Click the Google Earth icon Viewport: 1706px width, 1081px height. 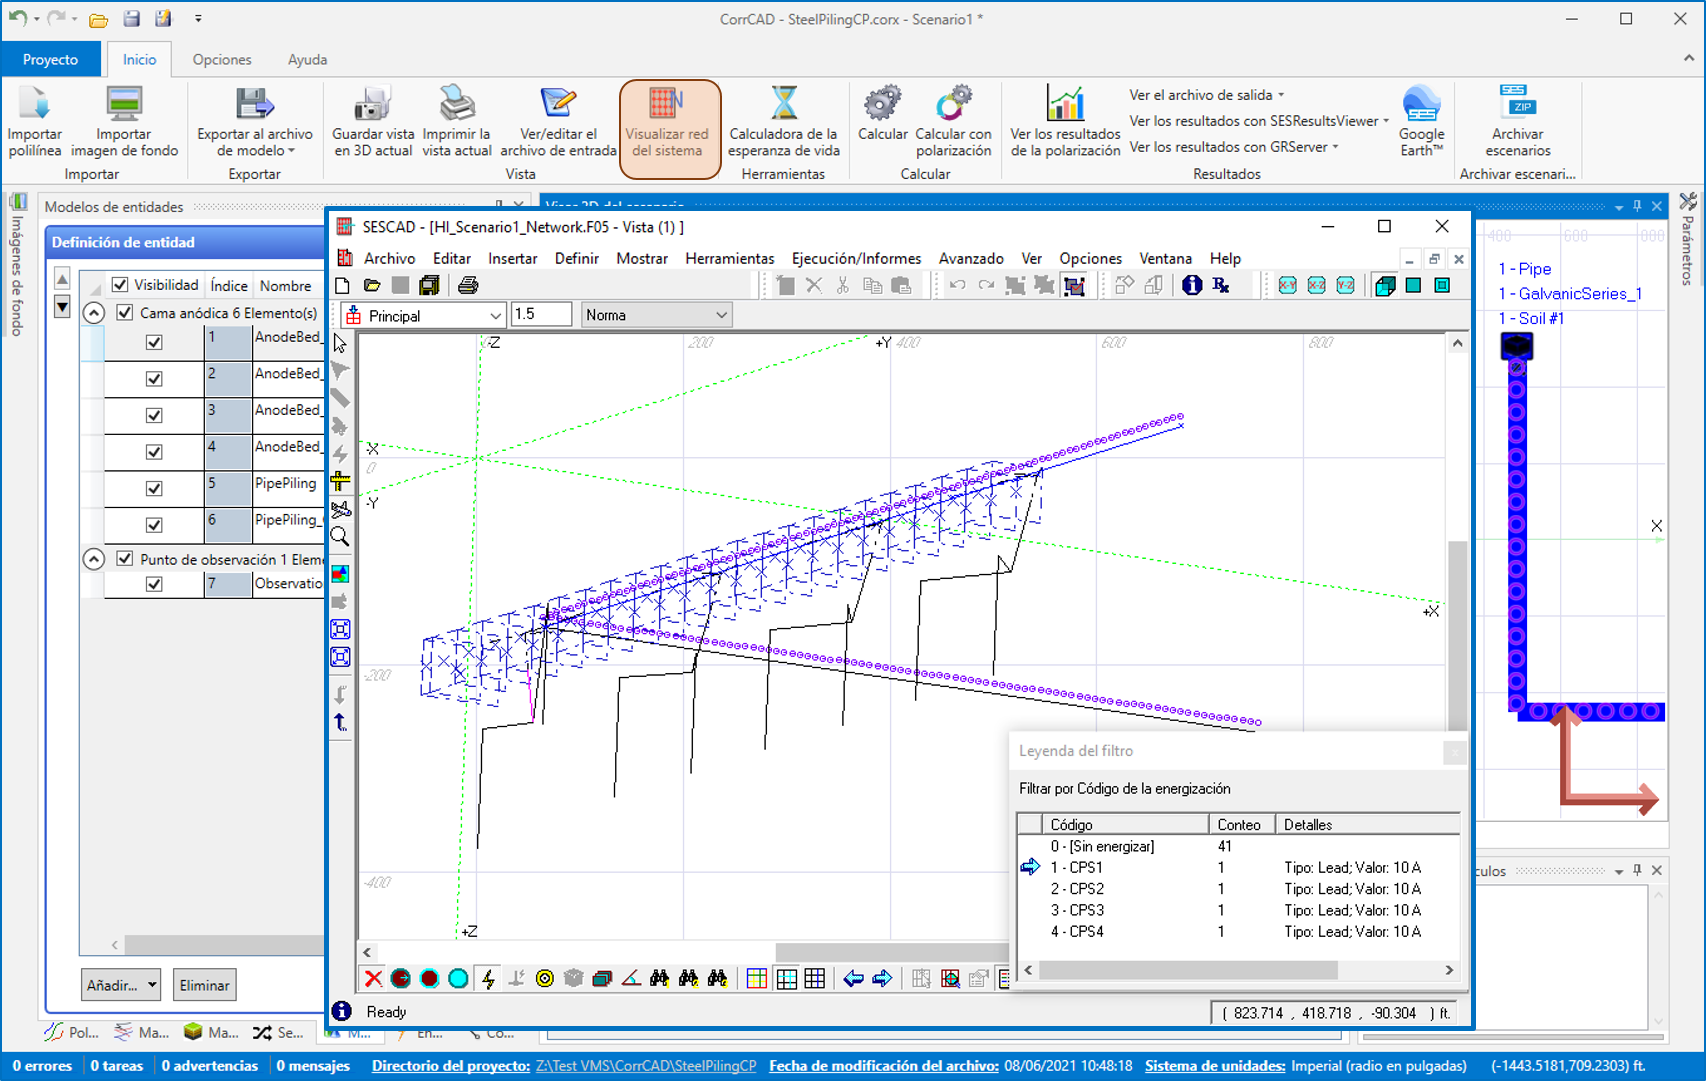[1421, 104]
